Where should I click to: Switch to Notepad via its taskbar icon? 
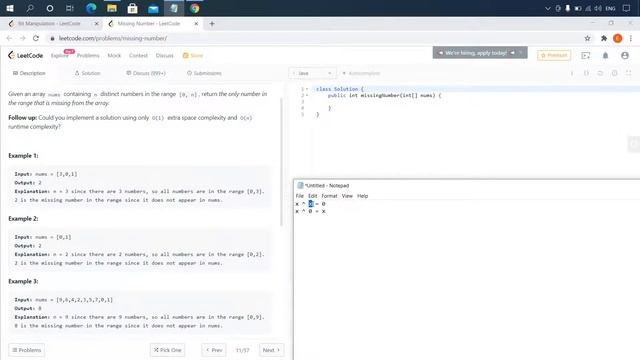(174, 8)
